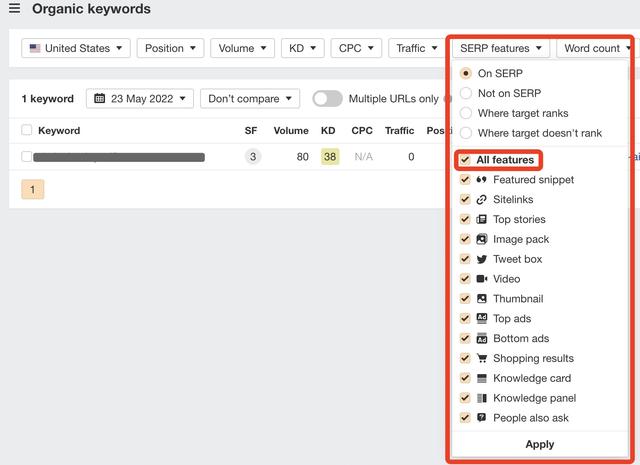
Task: Click the Featured snippet quote icon
Action: (482, 180)
